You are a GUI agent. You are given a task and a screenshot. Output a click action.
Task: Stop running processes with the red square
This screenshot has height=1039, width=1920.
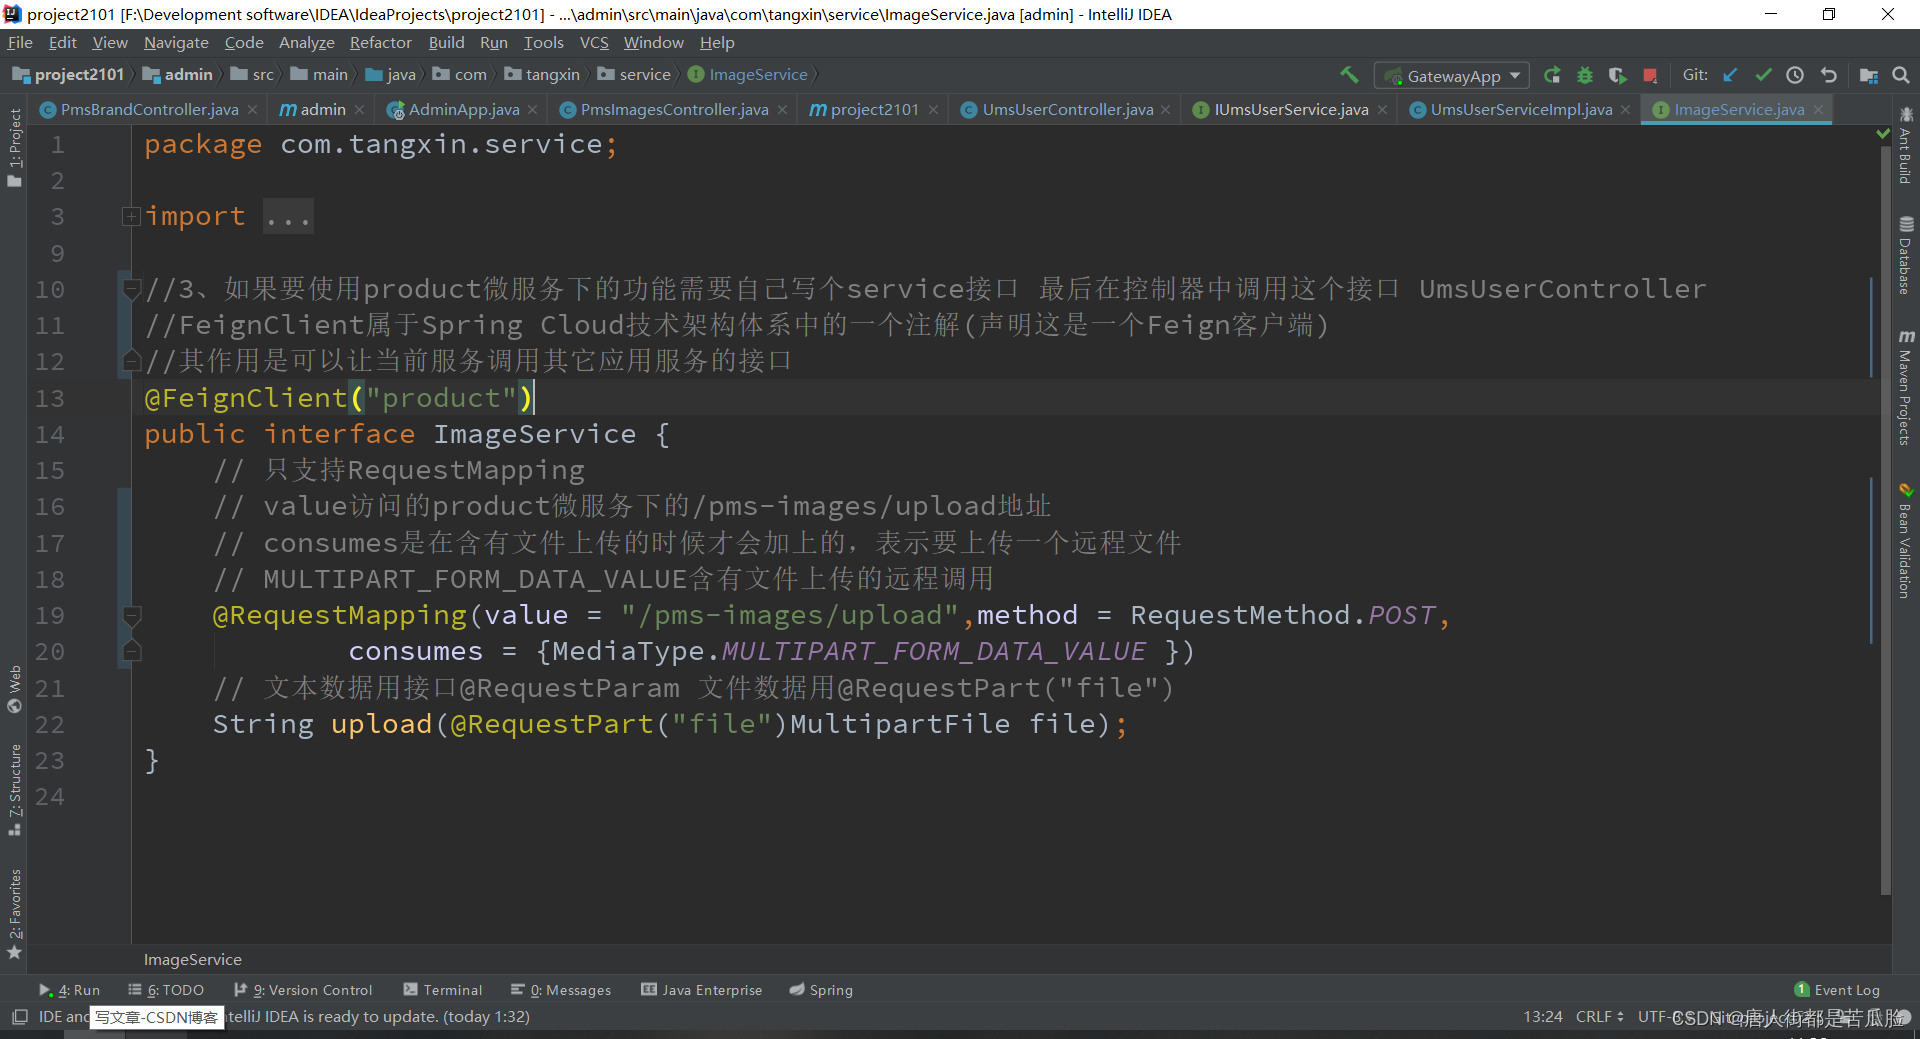coord(1650,75)
